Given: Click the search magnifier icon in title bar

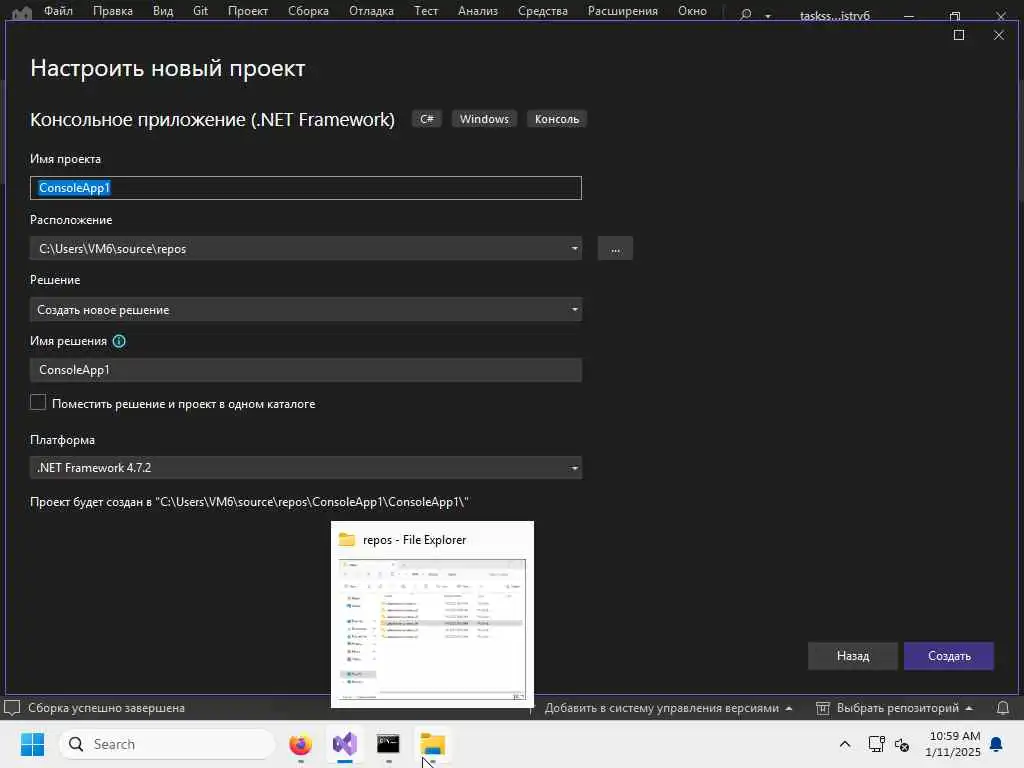Looking at the screenshot, I should point(745,14).
